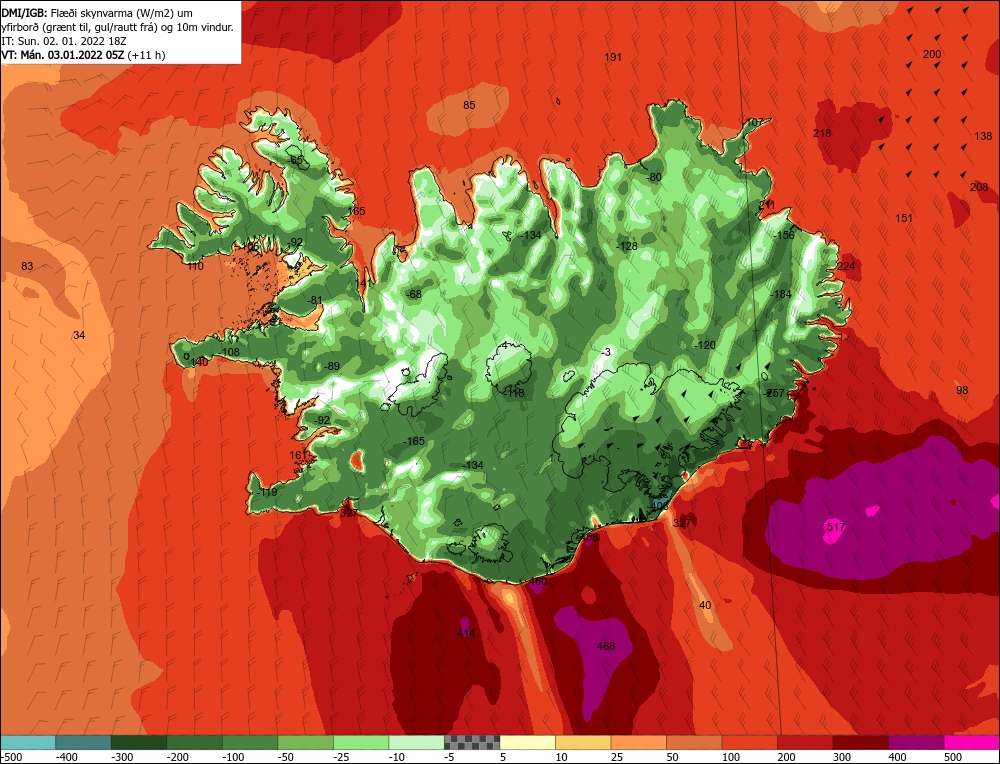Click the value -68 in northwest Iceland

[x=413, y=295]
